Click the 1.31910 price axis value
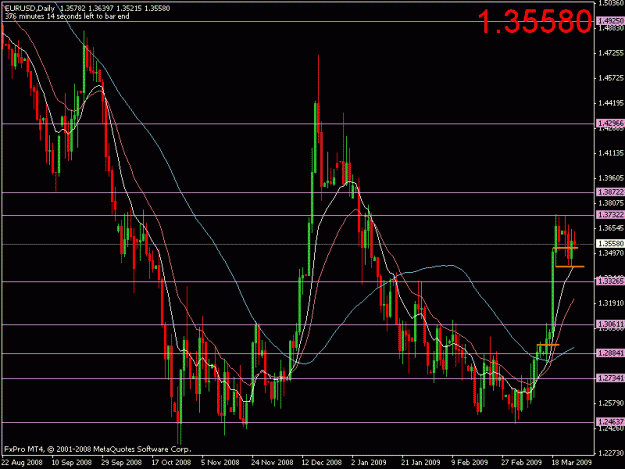Image resolution: width=625 pixels, height=469 pixels. 611,303
